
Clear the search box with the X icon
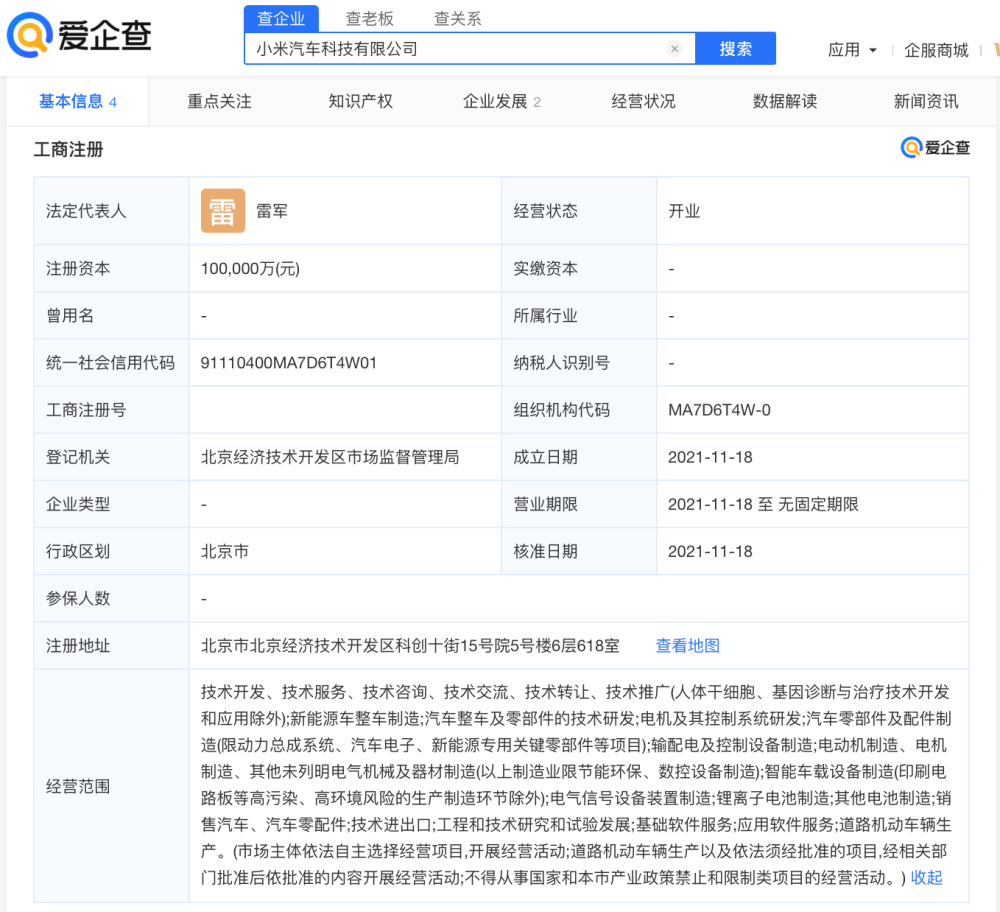coord(674,48)
